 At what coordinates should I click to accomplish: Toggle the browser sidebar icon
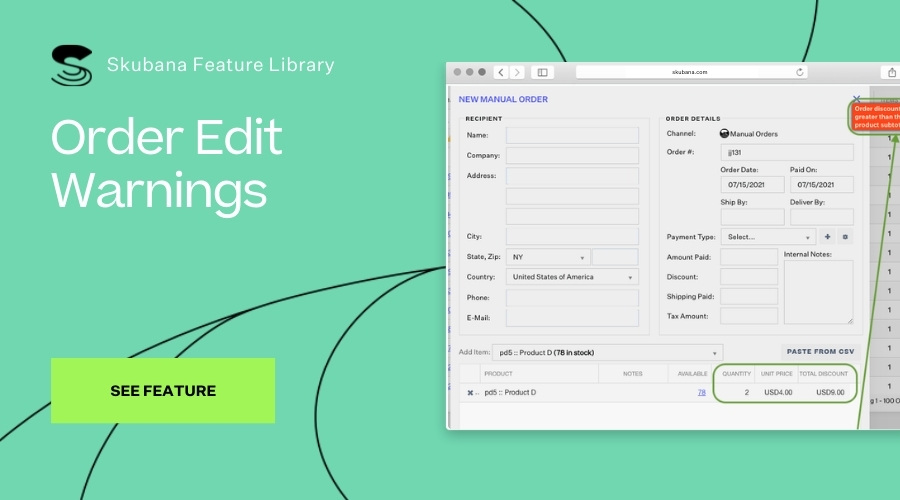point(542,72)
